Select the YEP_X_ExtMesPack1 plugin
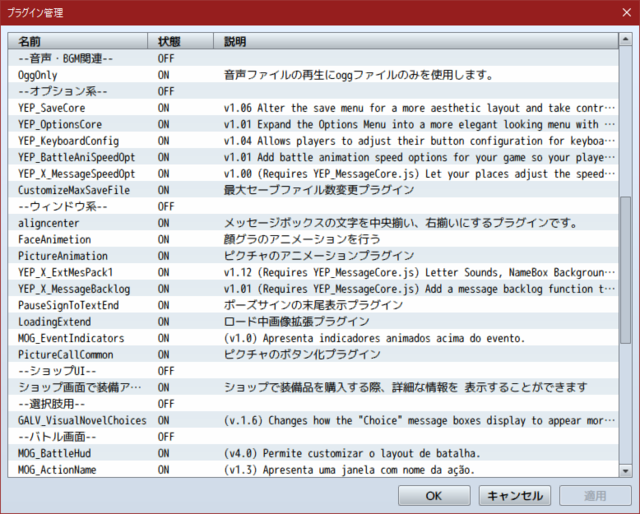The width and height of the screenshot is (640, 514). point(313,272)
